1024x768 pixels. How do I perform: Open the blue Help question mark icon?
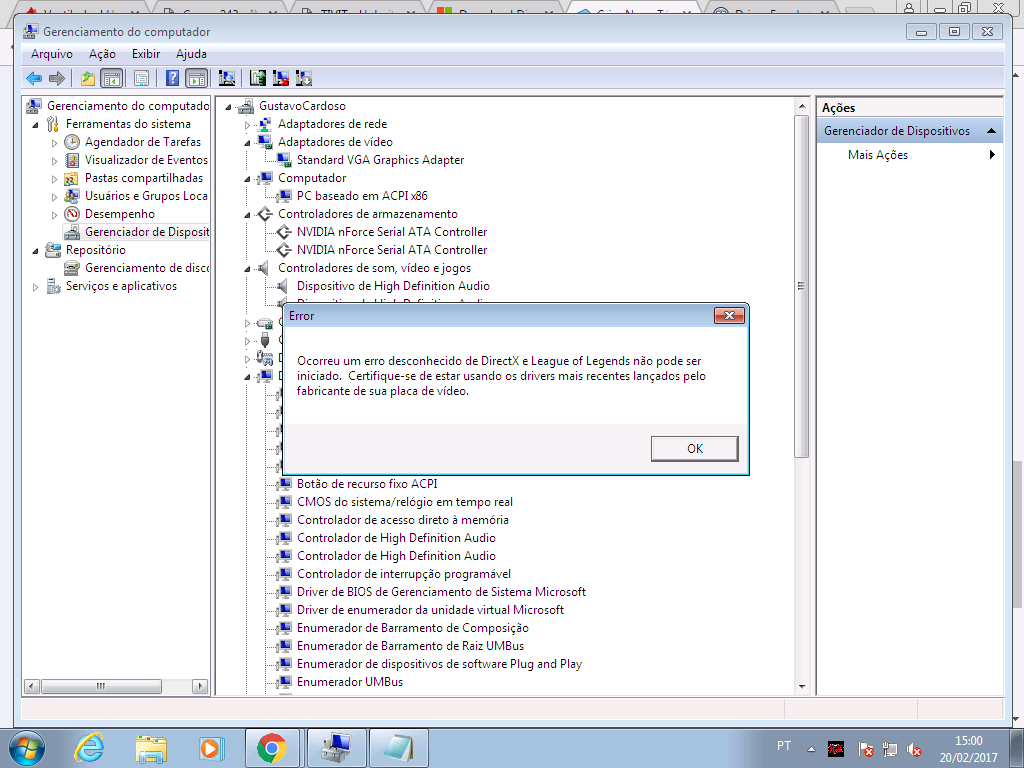172,78
